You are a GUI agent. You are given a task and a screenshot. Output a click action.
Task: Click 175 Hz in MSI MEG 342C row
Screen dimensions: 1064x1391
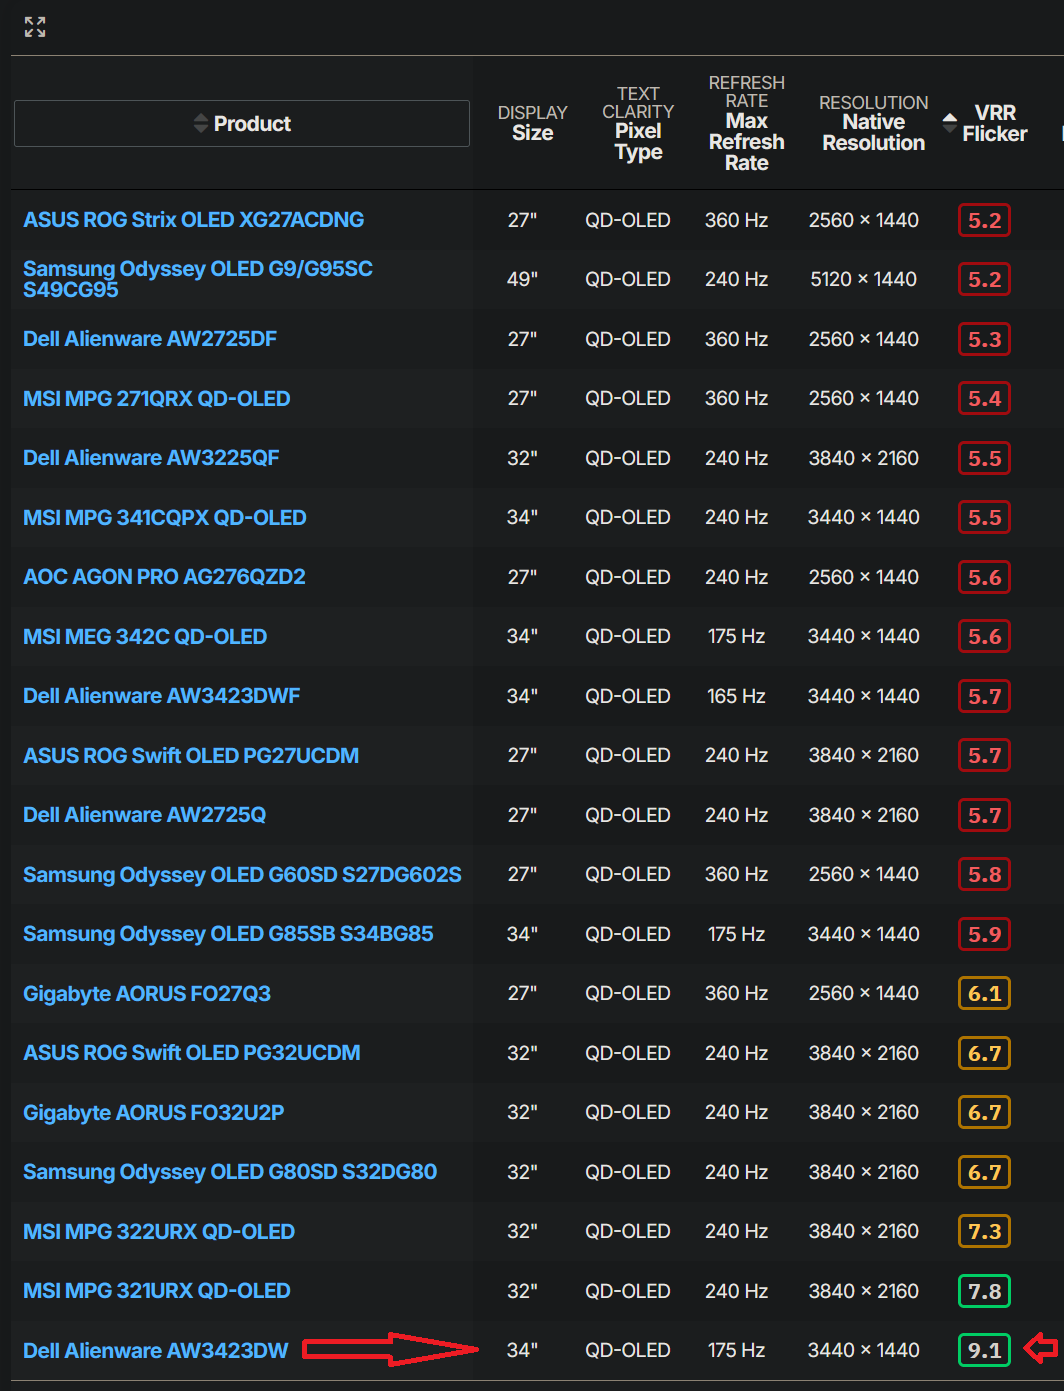click(x=736, y=636)
